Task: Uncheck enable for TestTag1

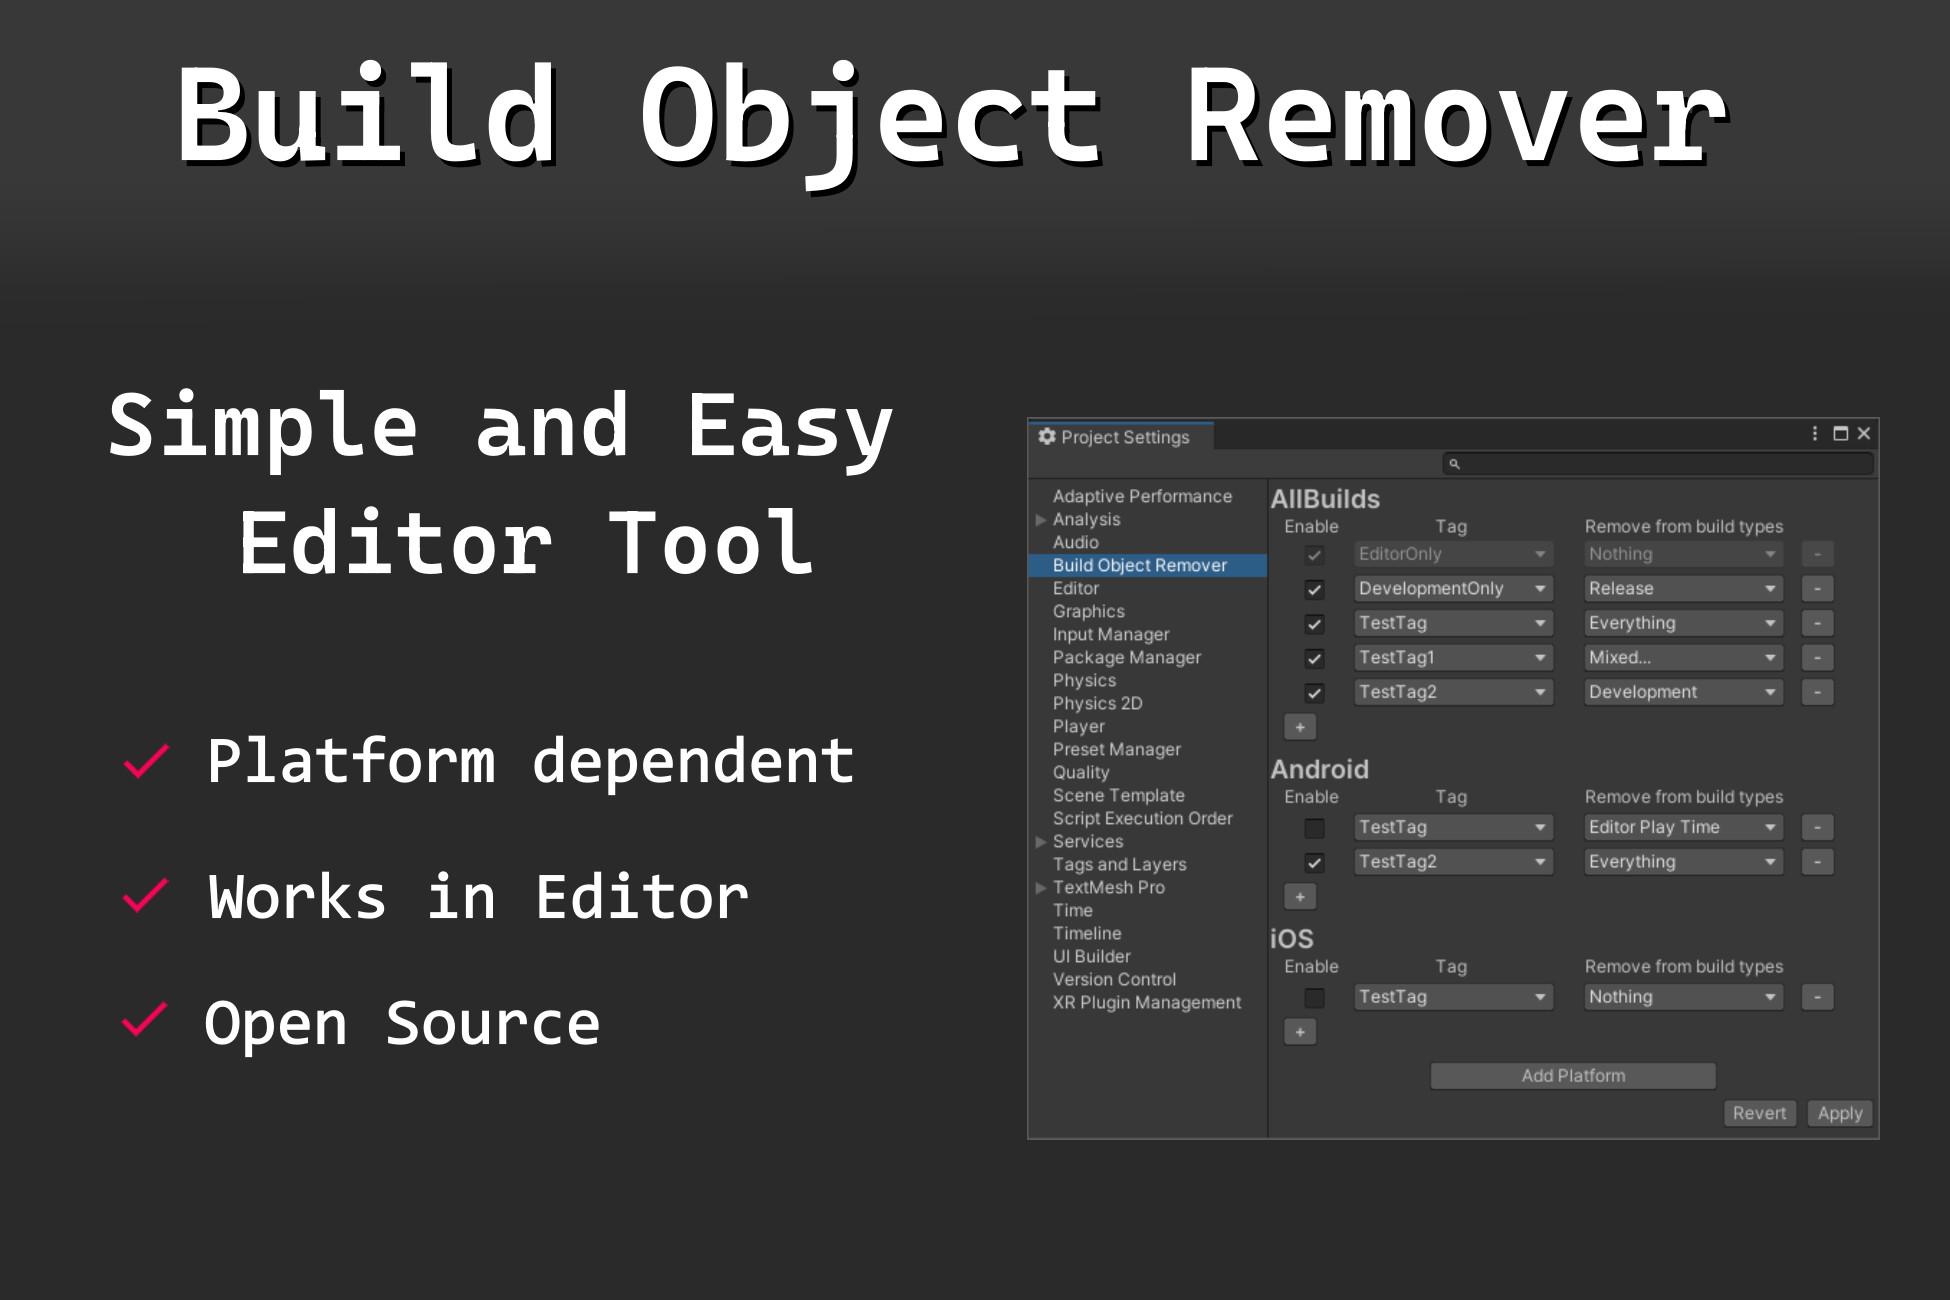Action: click(1314, 659)
